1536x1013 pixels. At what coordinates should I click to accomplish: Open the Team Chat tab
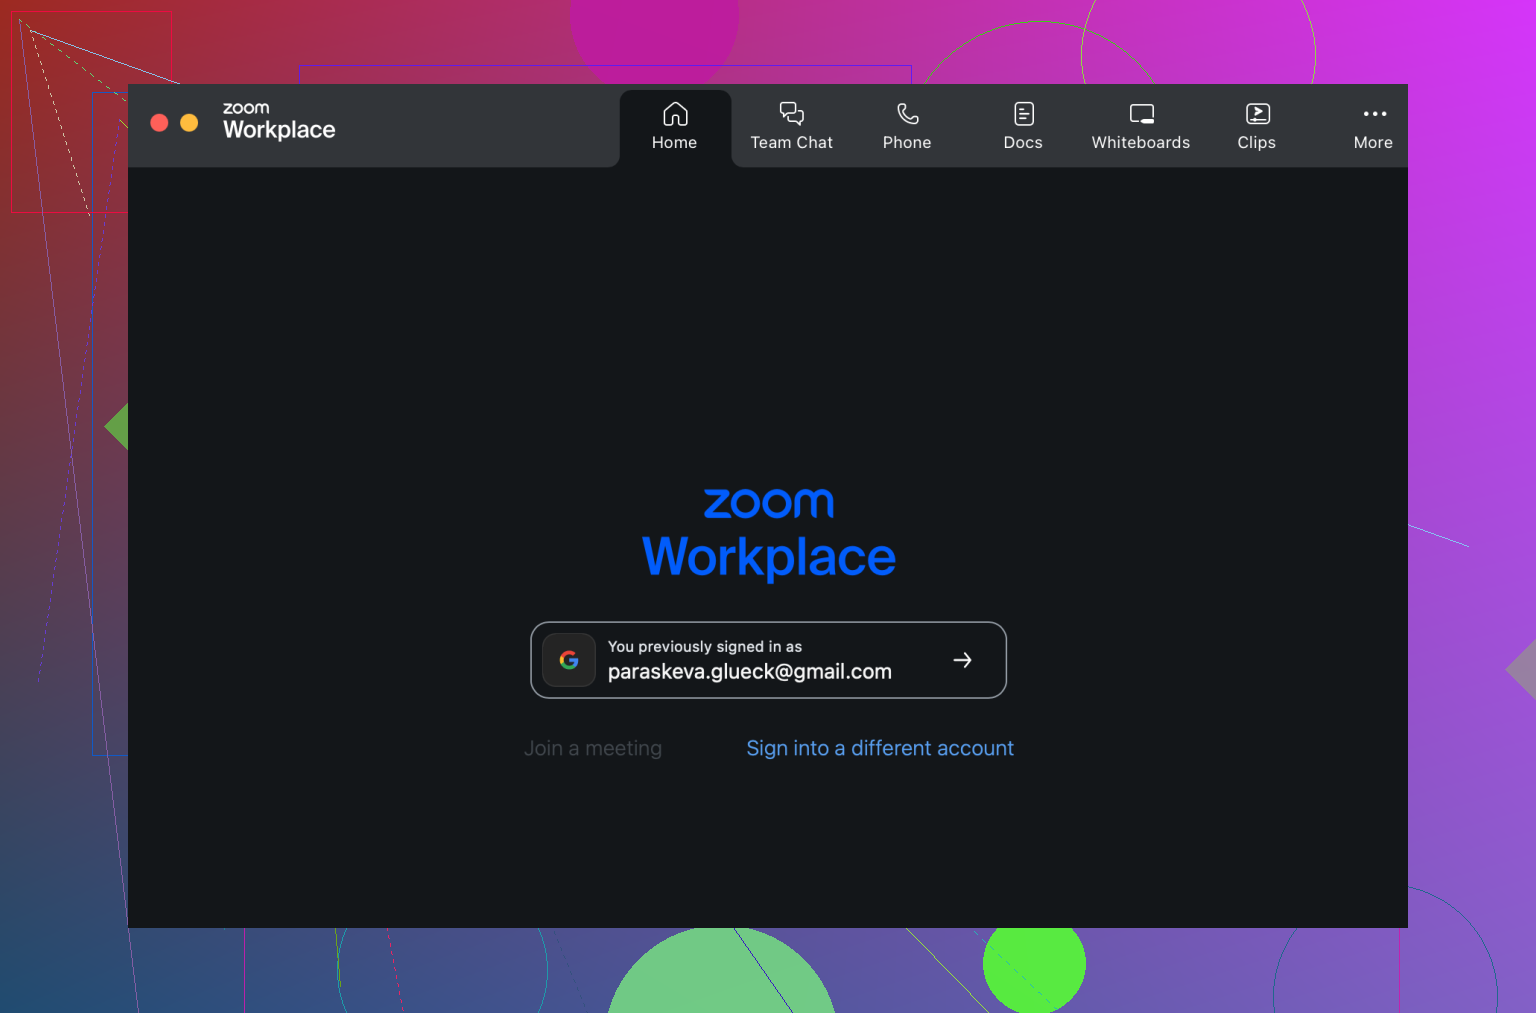(791, 127)
